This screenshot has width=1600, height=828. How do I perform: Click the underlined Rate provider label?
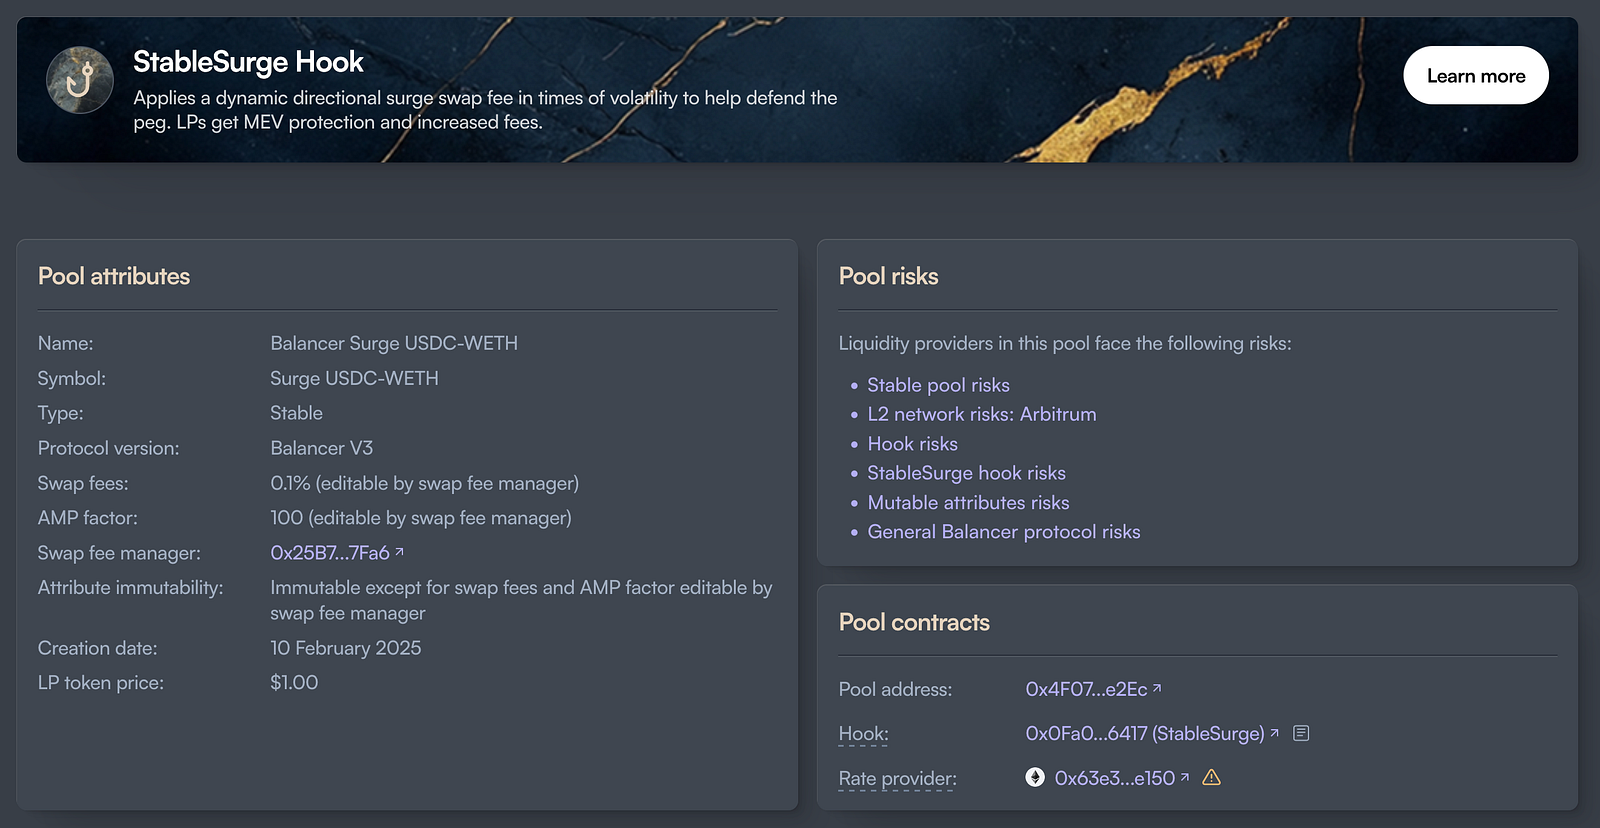click(897, 778)
